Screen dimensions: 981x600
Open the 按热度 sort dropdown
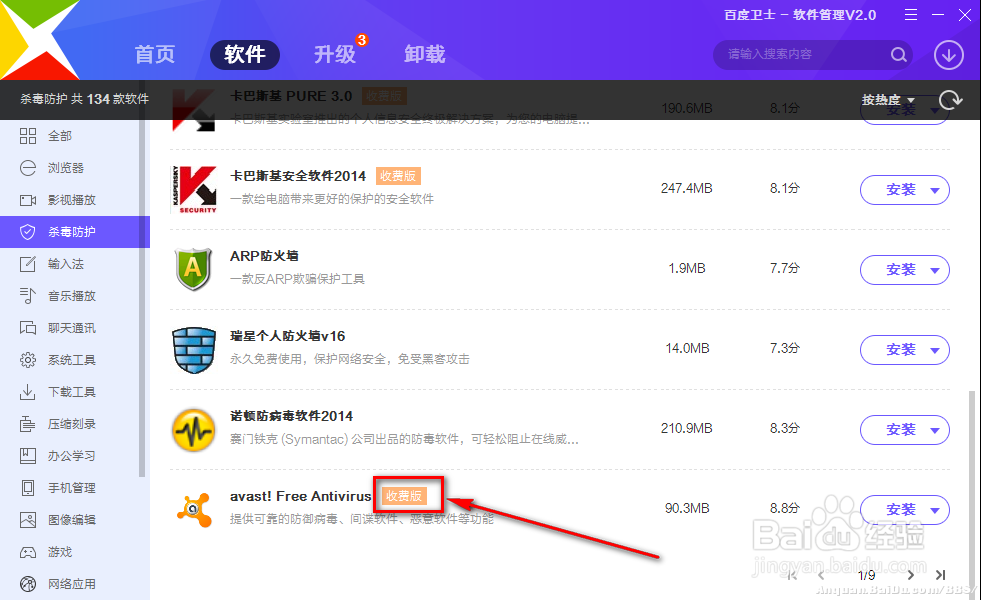[x=888, y=99]
